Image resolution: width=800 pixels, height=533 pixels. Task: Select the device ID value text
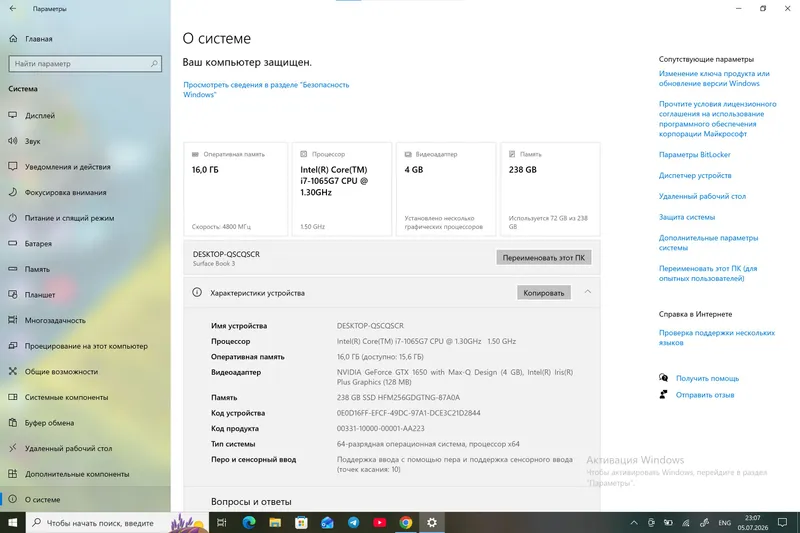408,413
